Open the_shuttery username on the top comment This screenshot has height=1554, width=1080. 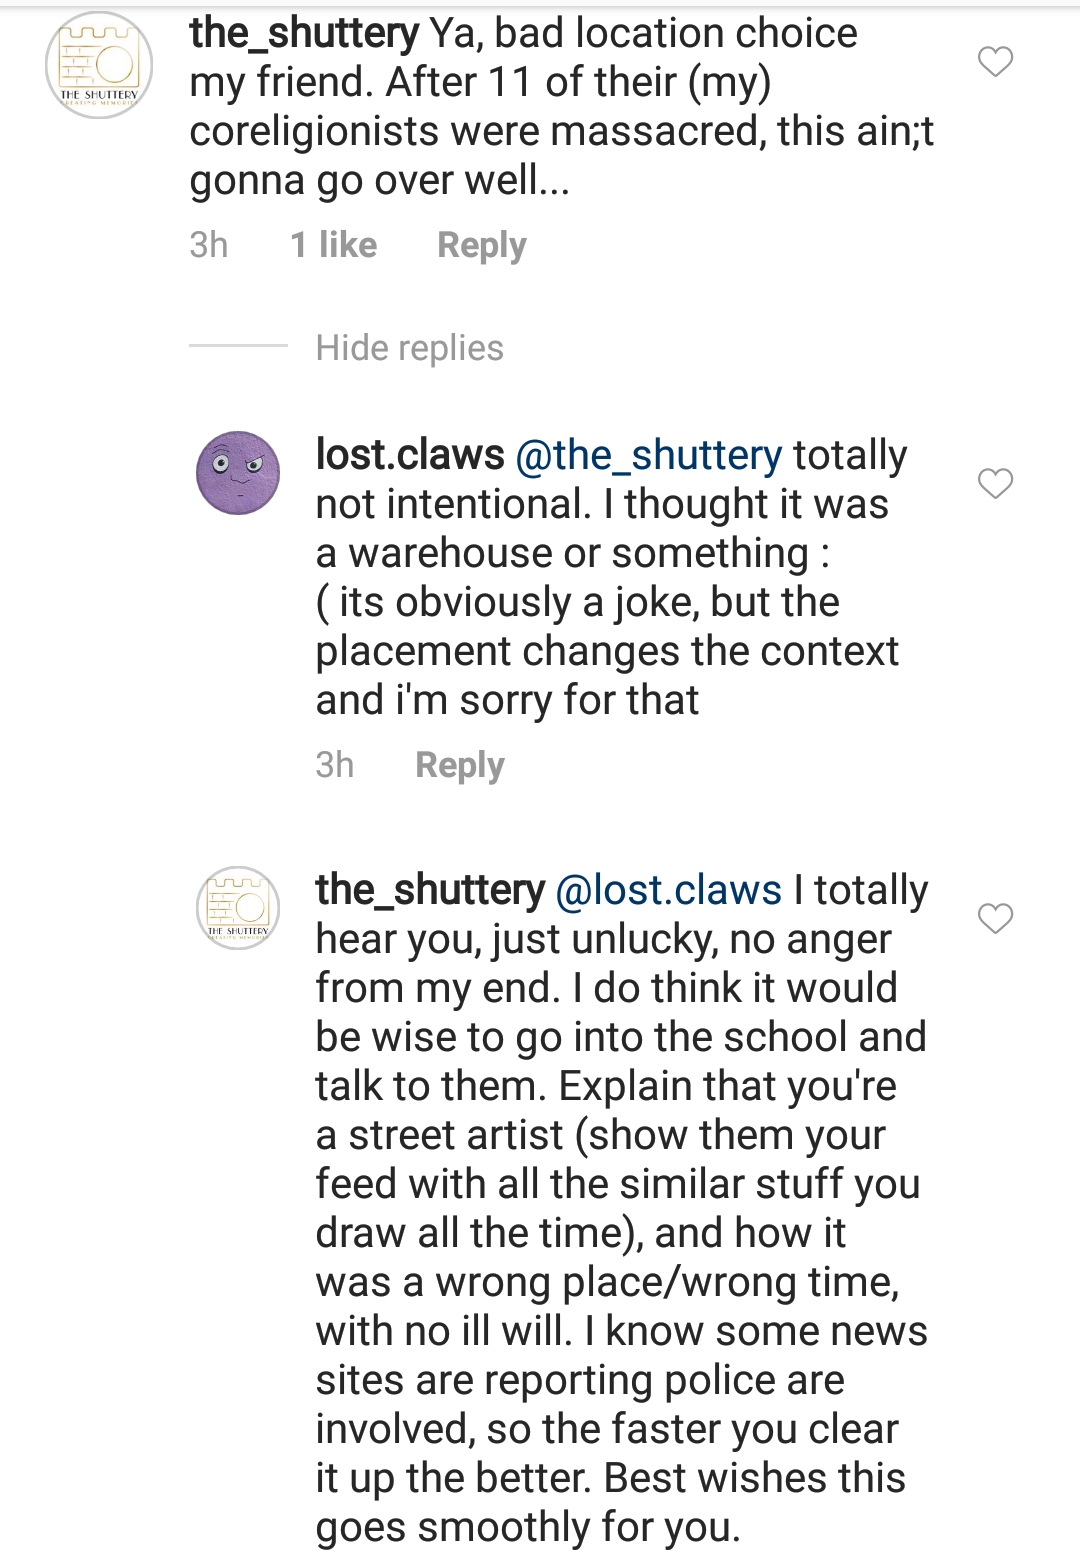pyautogui.click(x=304, y=34)
